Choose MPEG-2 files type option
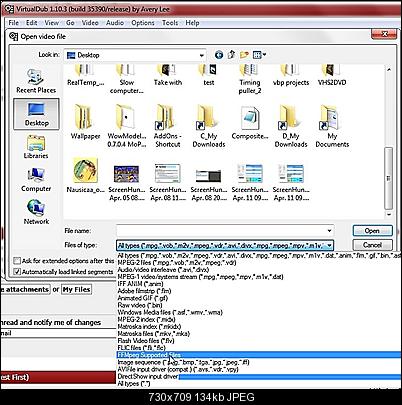The height and width of the screenshot is (405, 402). pyautogui.click(x=258, y=262)
